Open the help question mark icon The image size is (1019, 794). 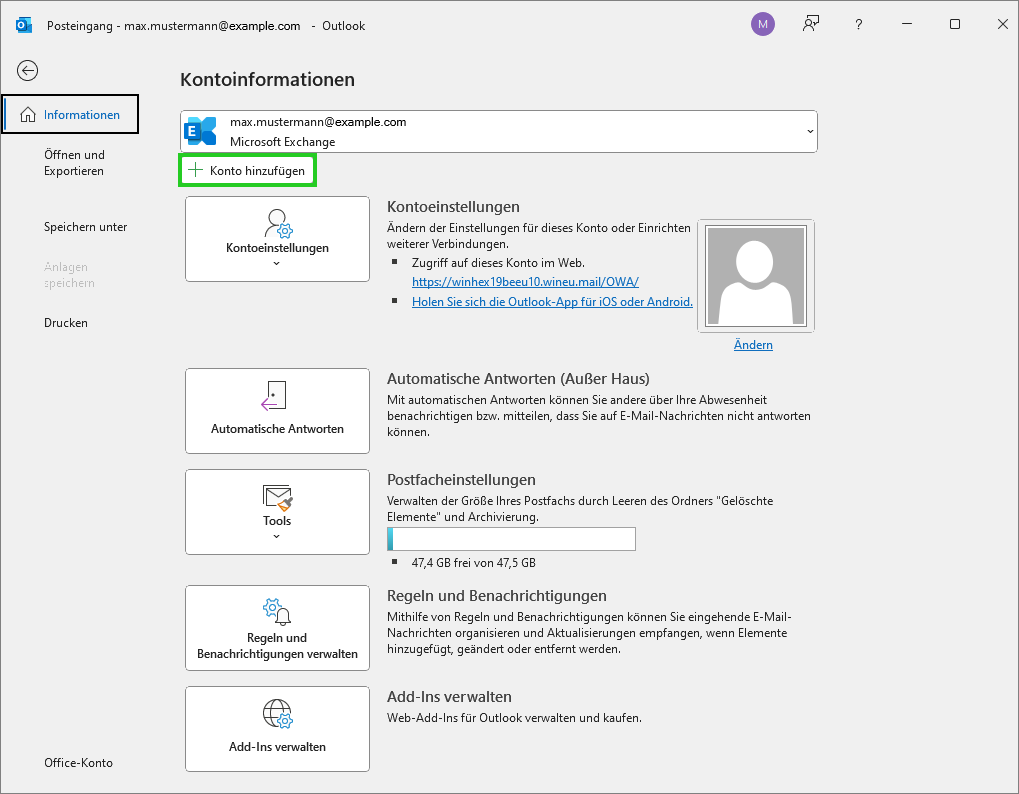858,25
